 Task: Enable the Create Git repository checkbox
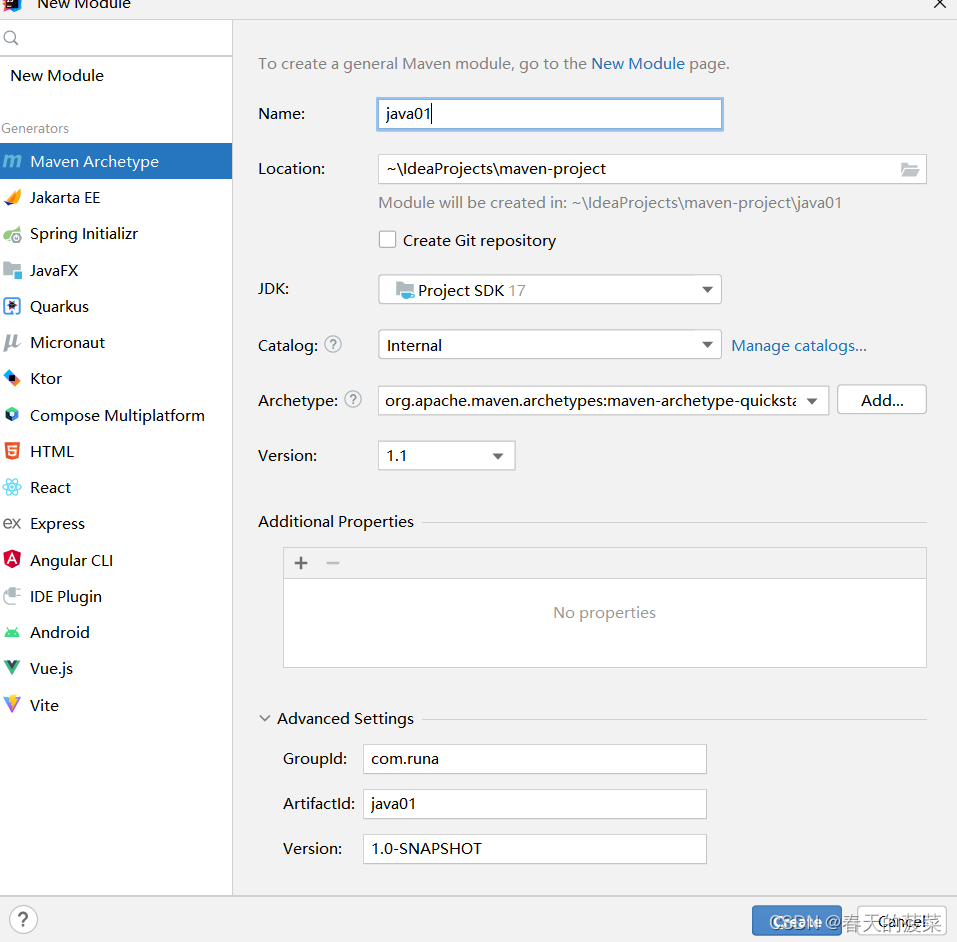pos(387,239)
